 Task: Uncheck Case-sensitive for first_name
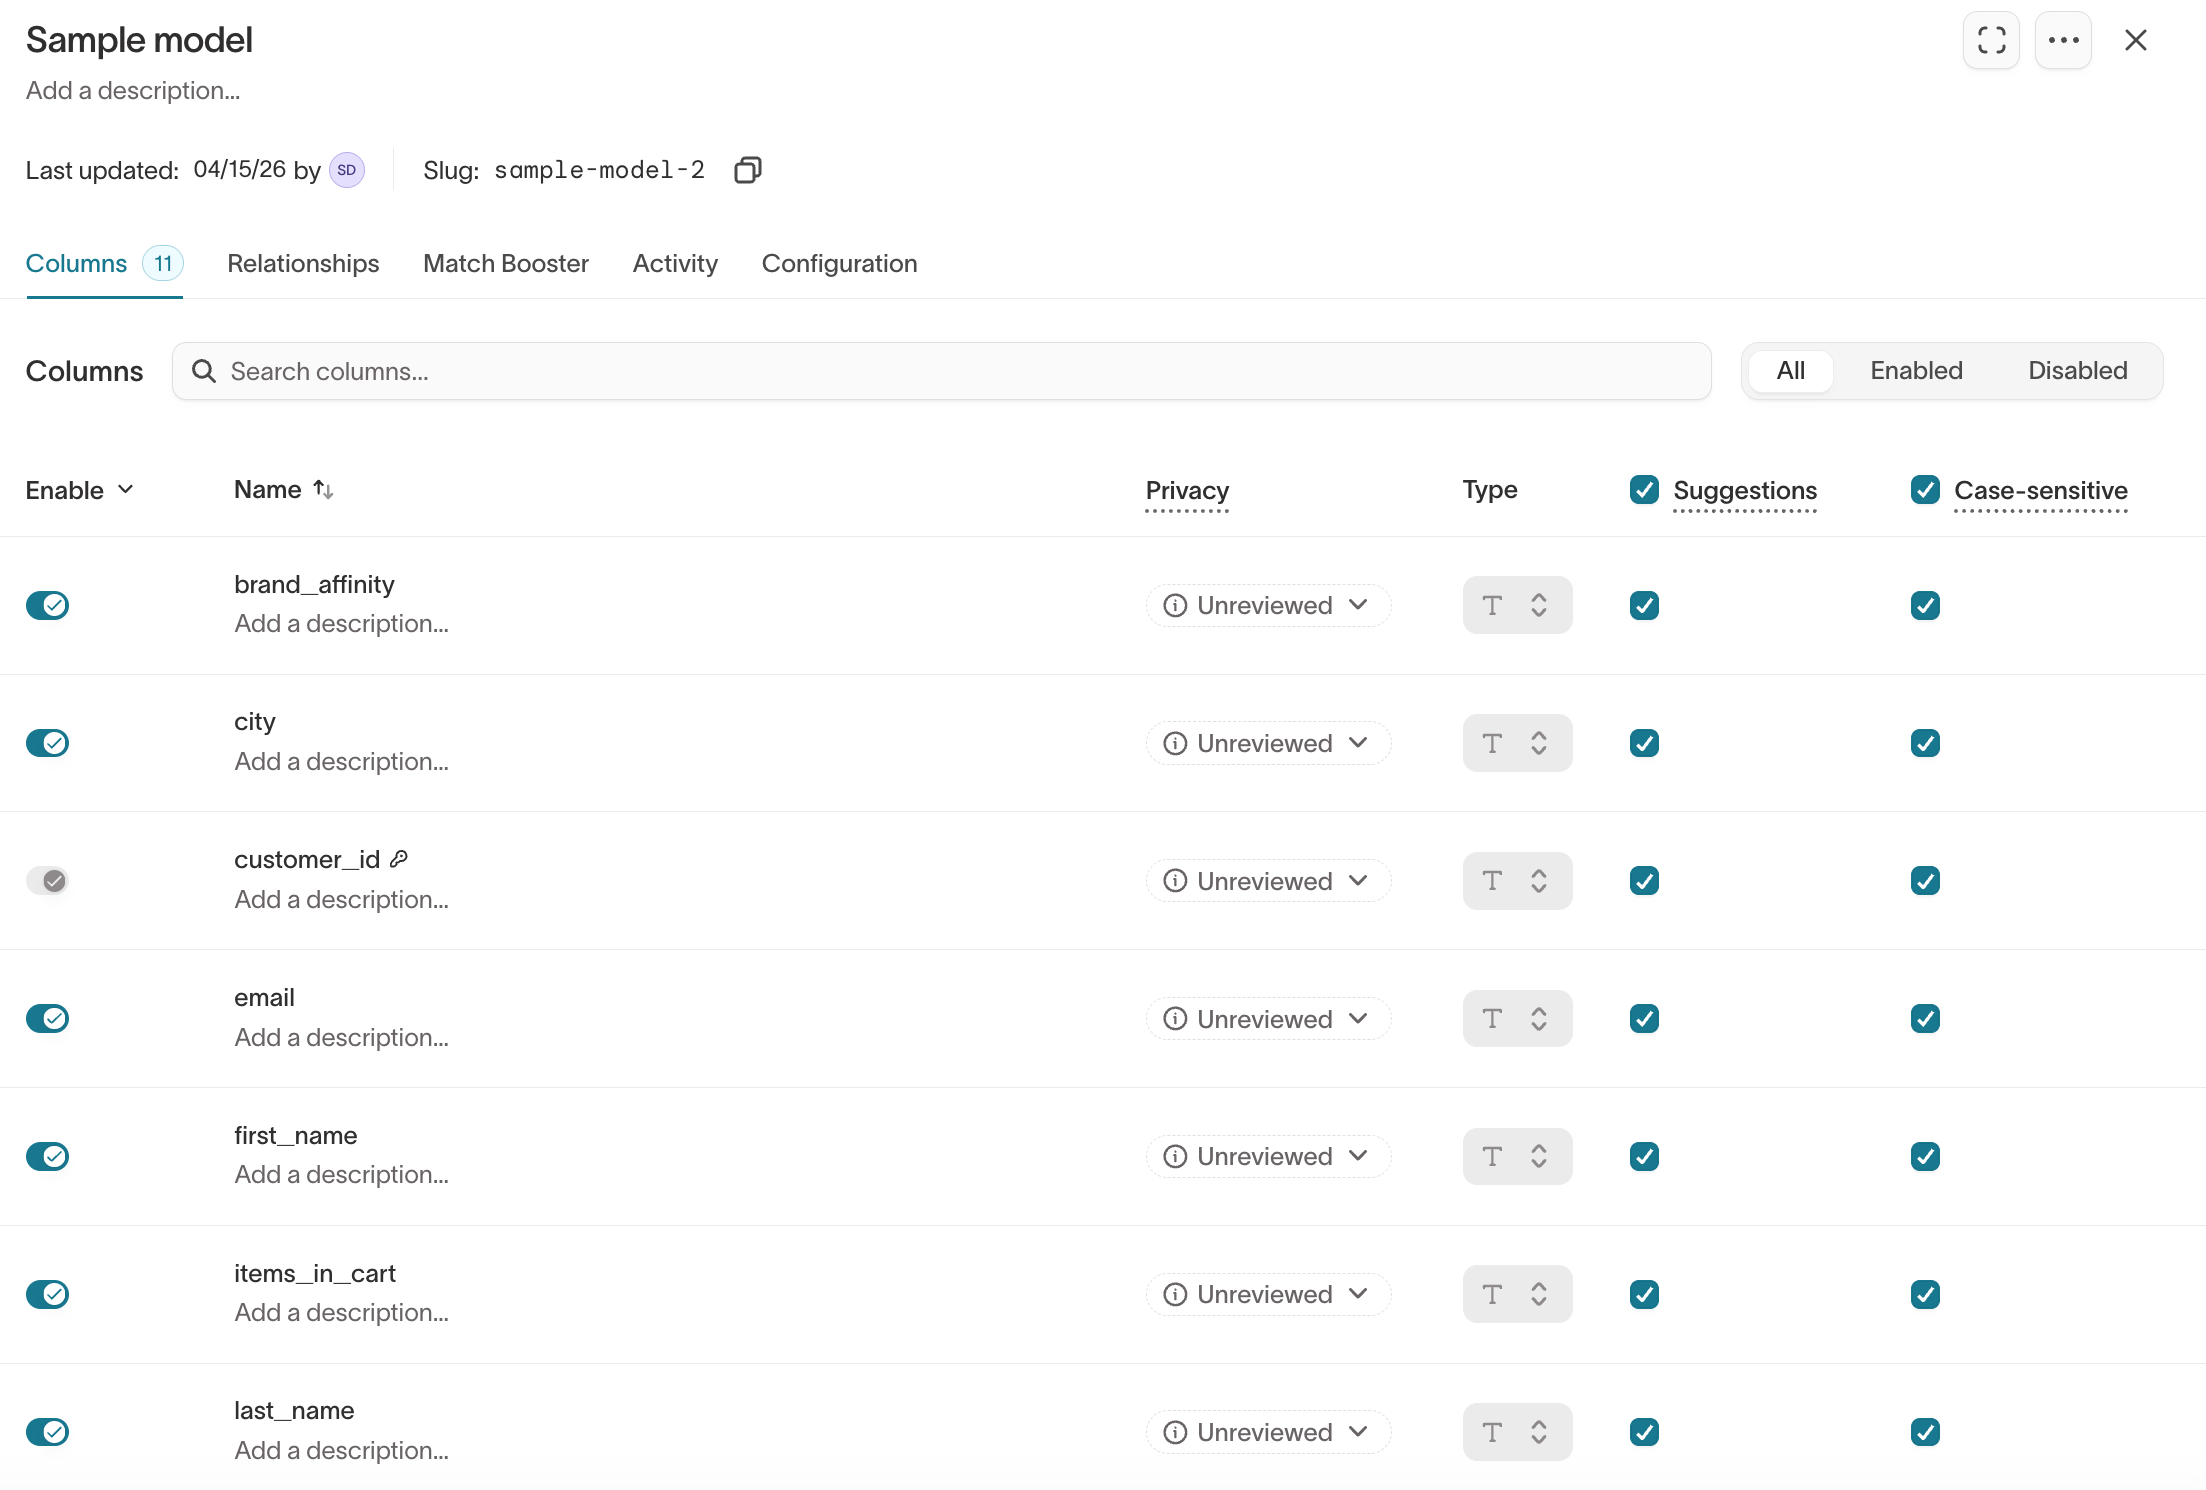[1925, 1156]
